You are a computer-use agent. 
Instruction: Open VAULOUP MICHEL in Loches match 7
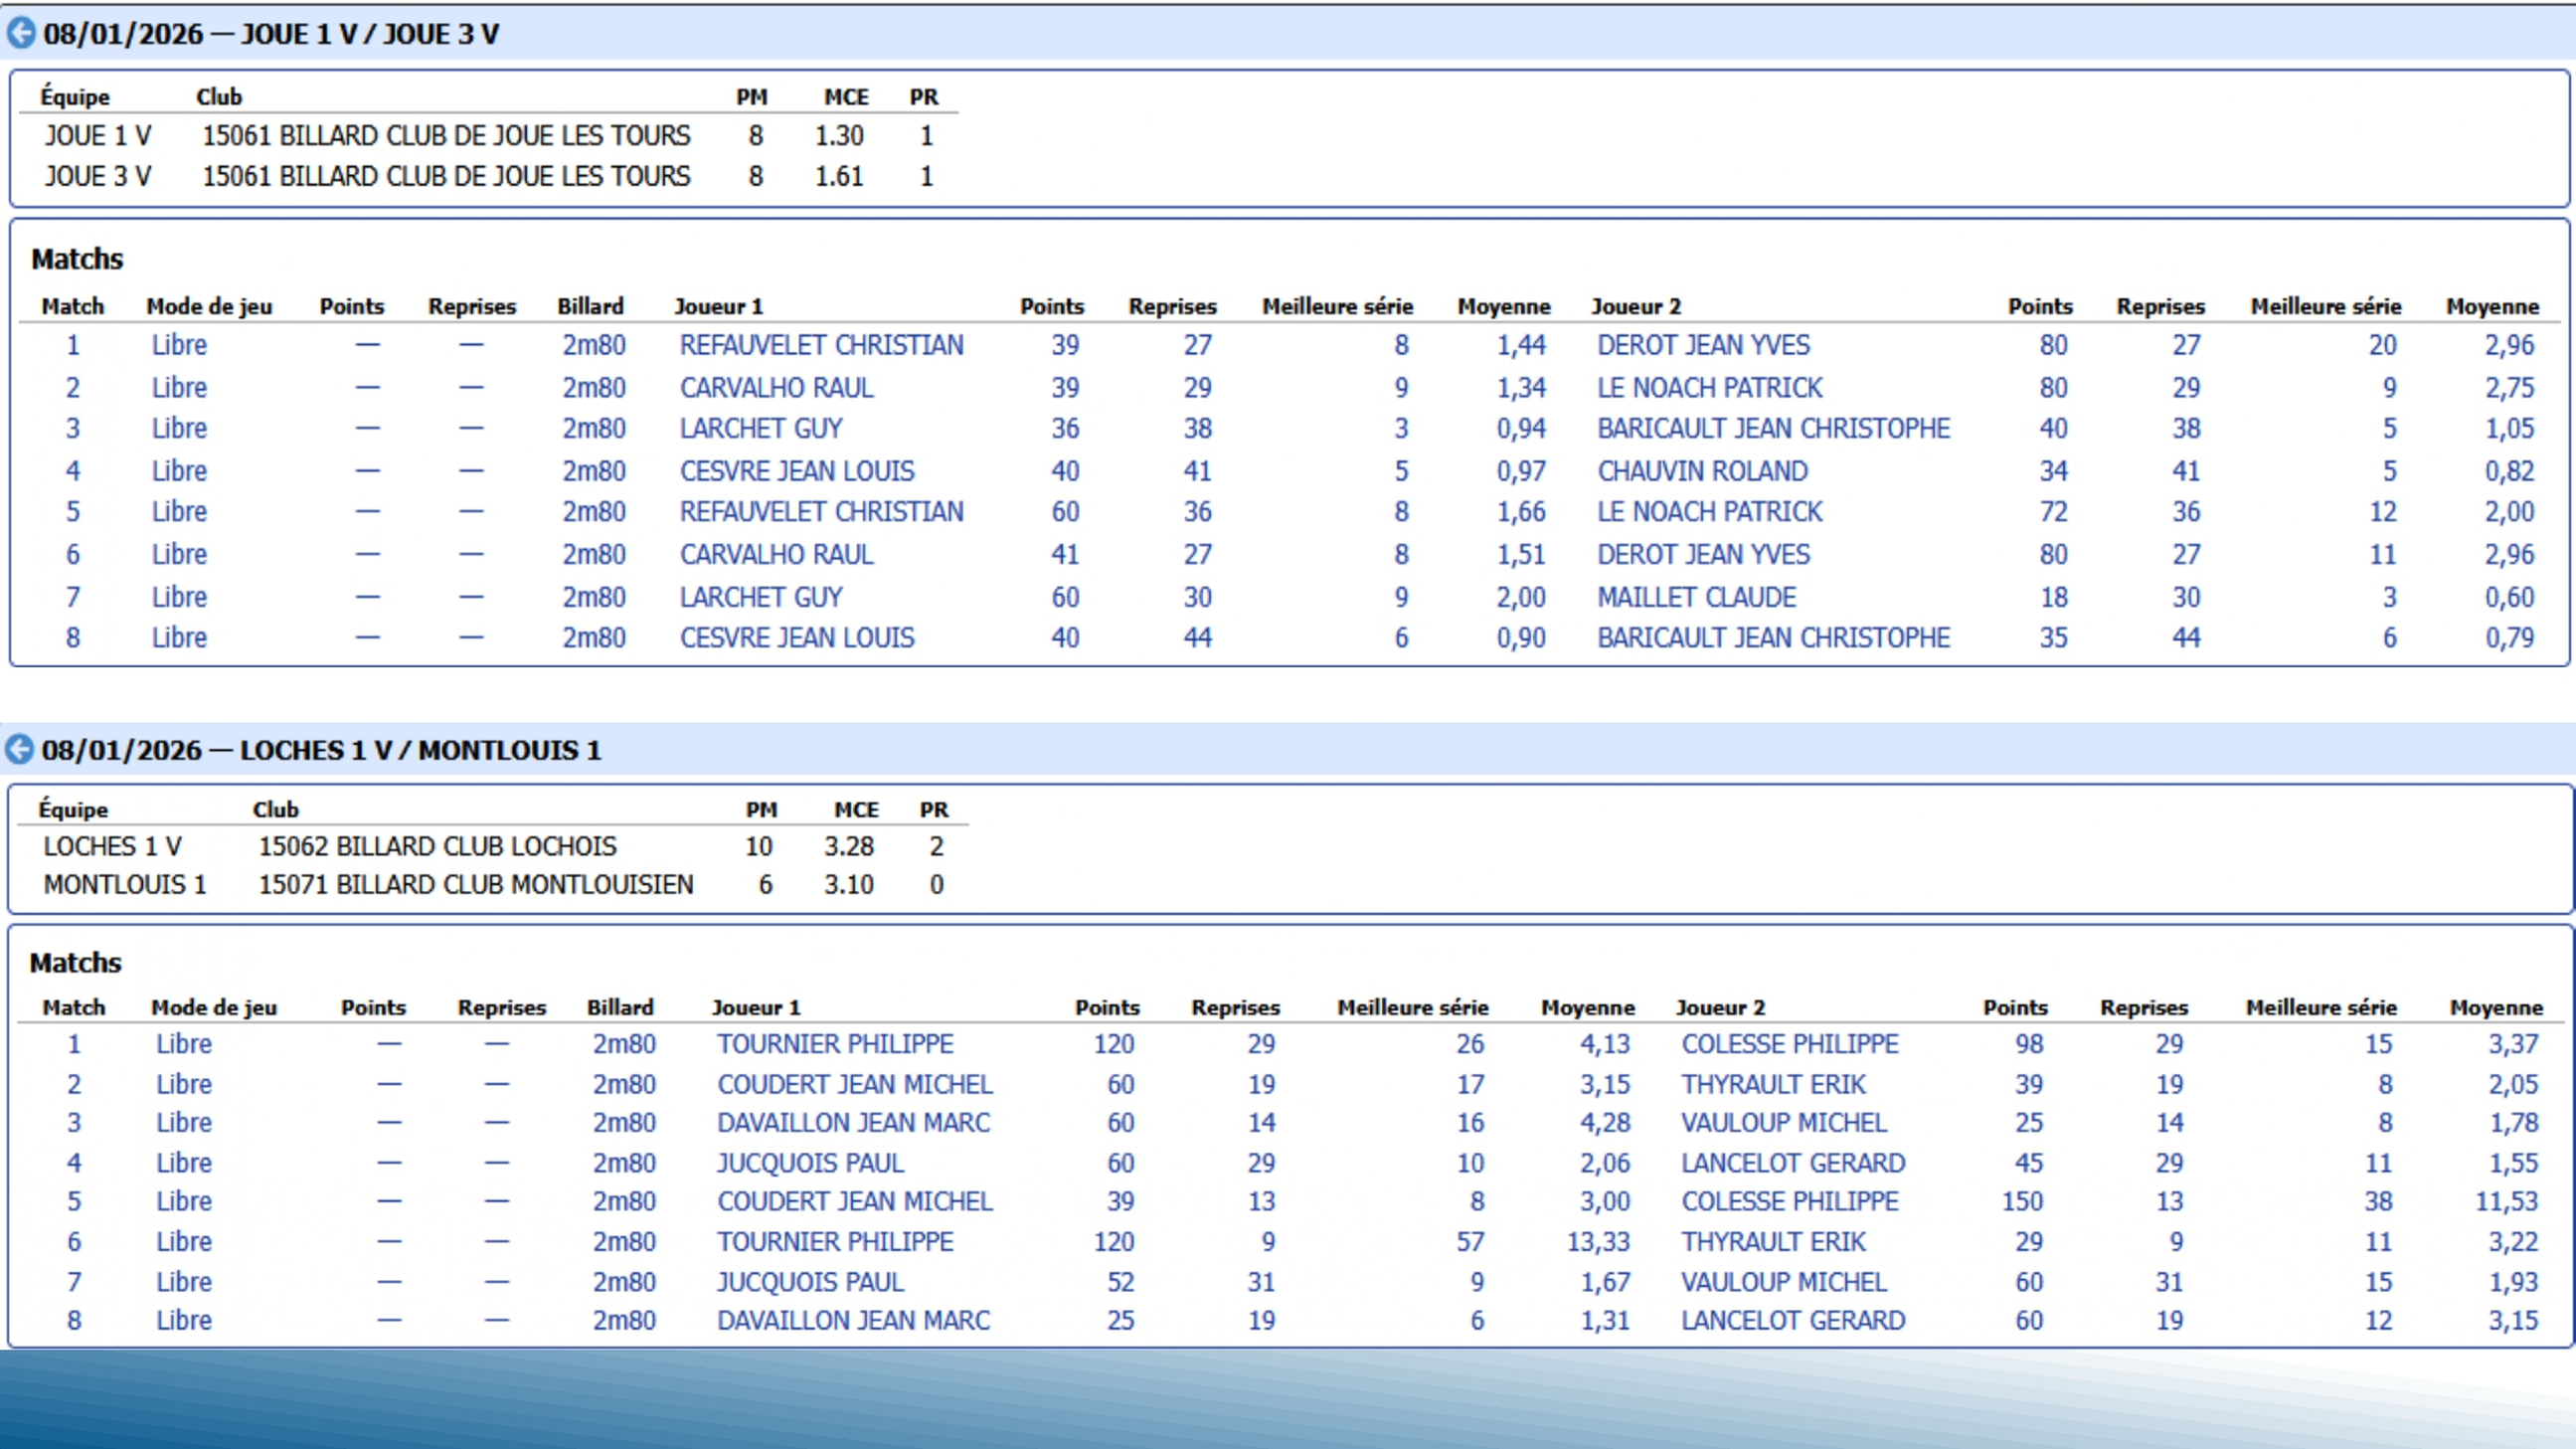click(1783, 1281)
